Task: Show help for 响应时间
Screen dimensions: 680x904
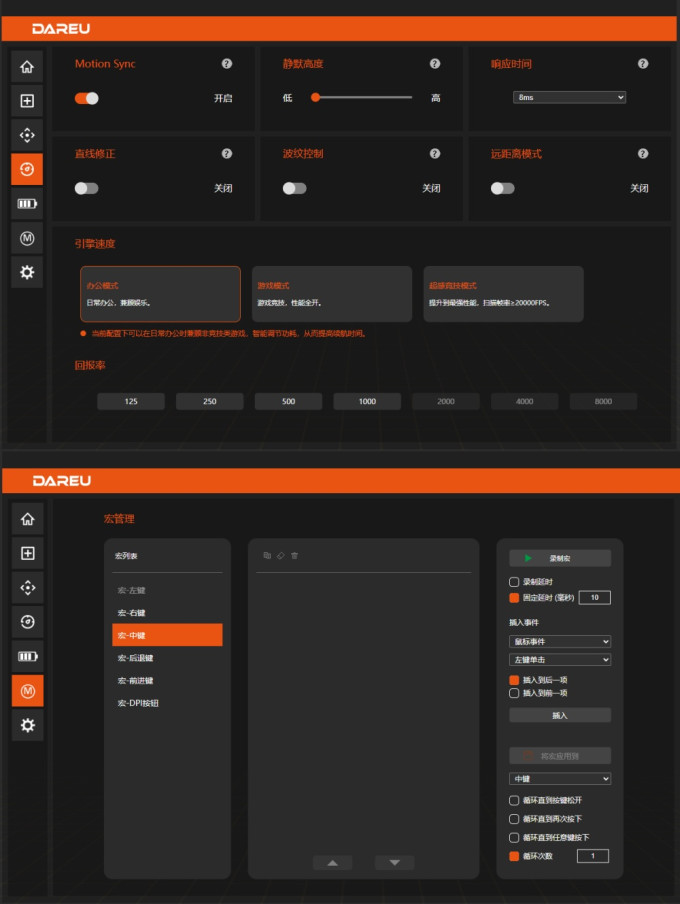Action: (643, 63)
